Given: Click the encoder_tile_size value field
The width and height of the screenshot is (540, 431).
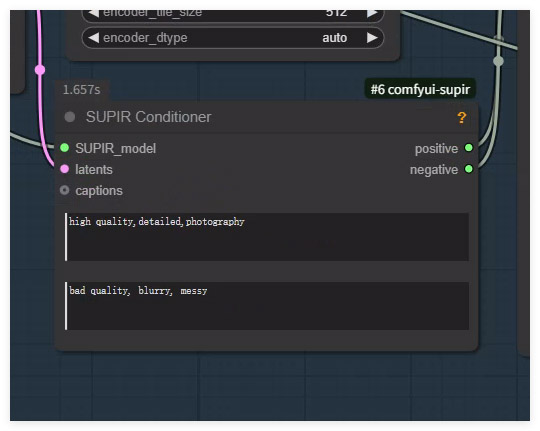Looking at the screenshot, I should (x=233, y=14).
